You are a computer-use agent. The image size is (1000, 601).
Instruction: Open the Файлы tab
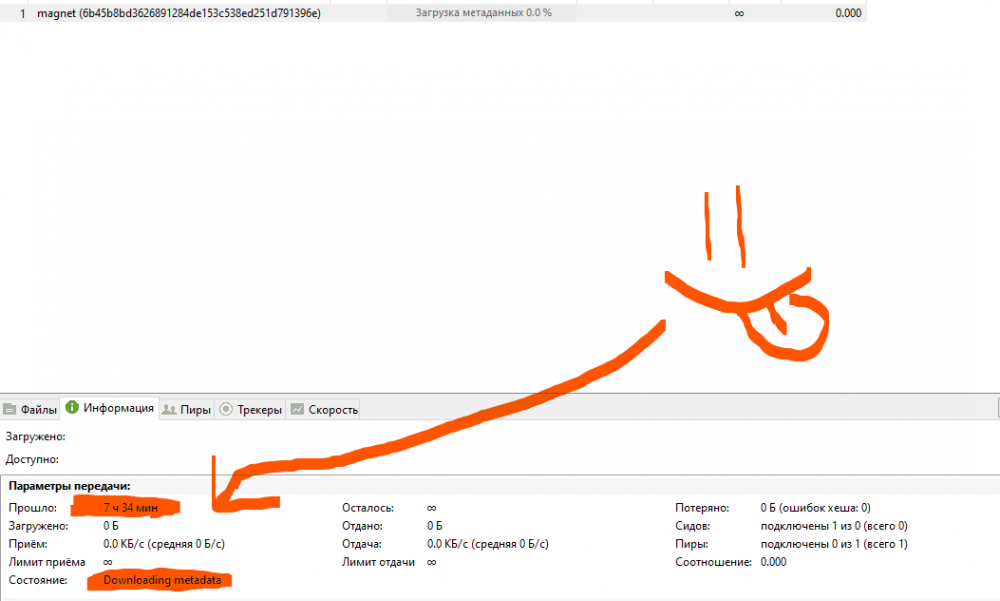pyautogui.click(x=30, y=410)
